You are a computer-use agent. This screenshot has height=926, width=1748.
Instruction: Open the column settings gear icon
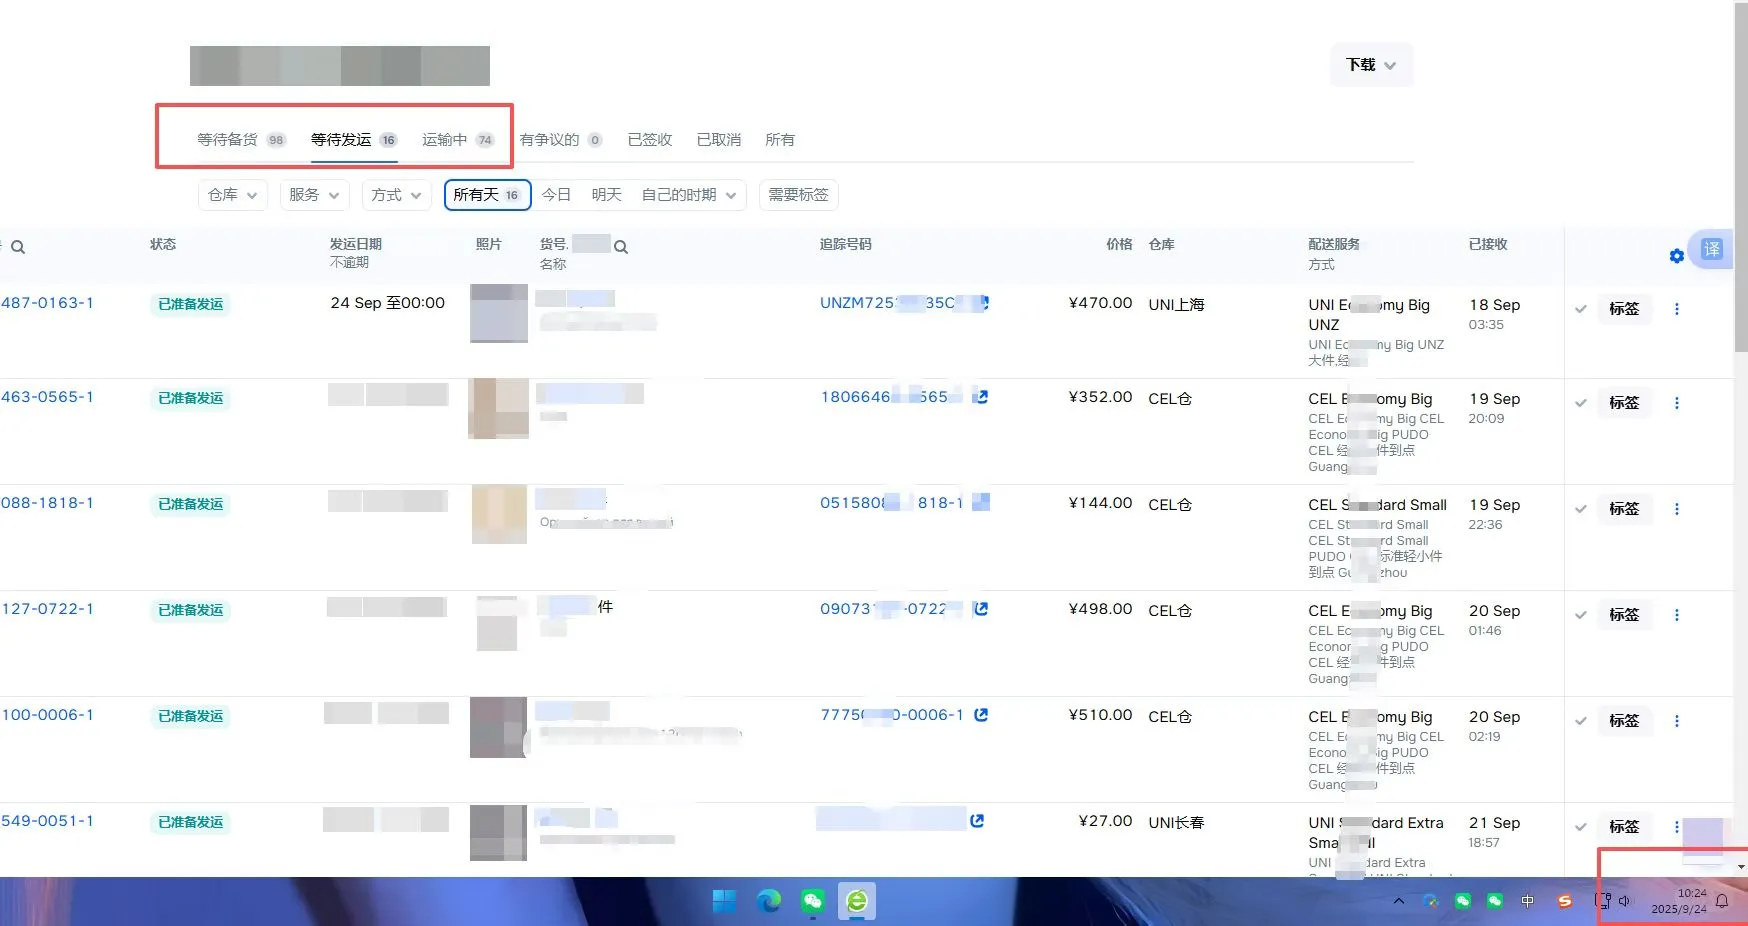[1676, 255]
